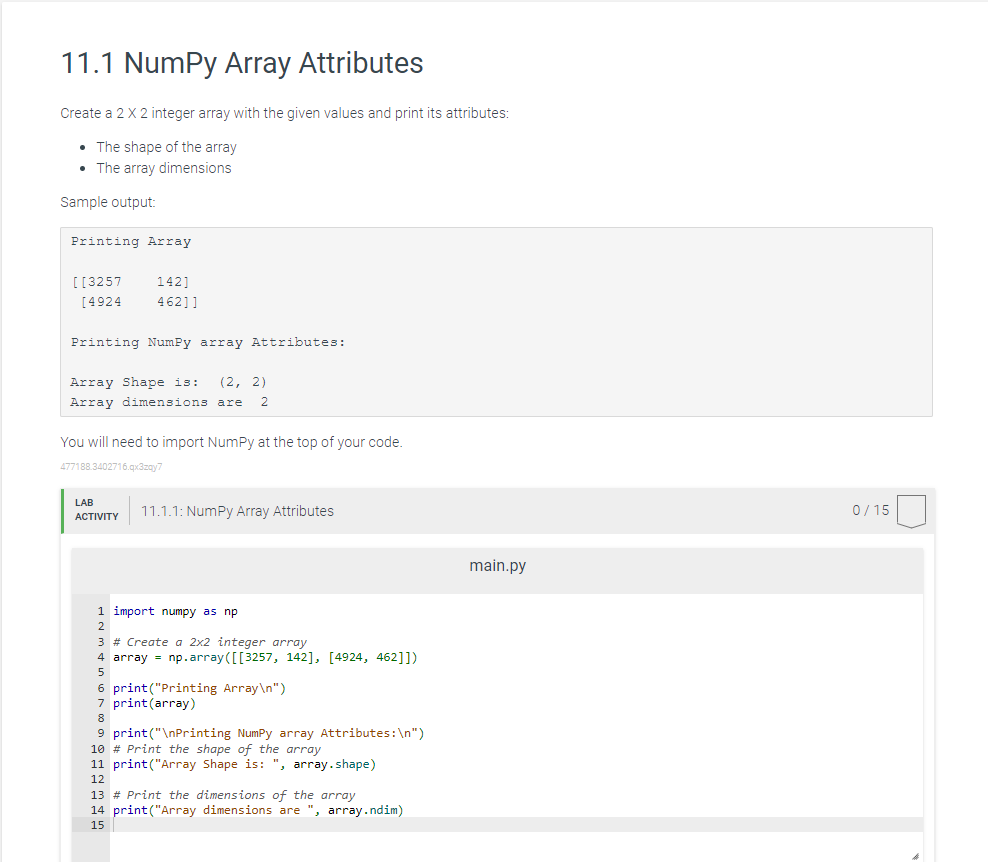Click 'Printing Array' in sample output
The image size is (988, 862).
tap(131, 241)
